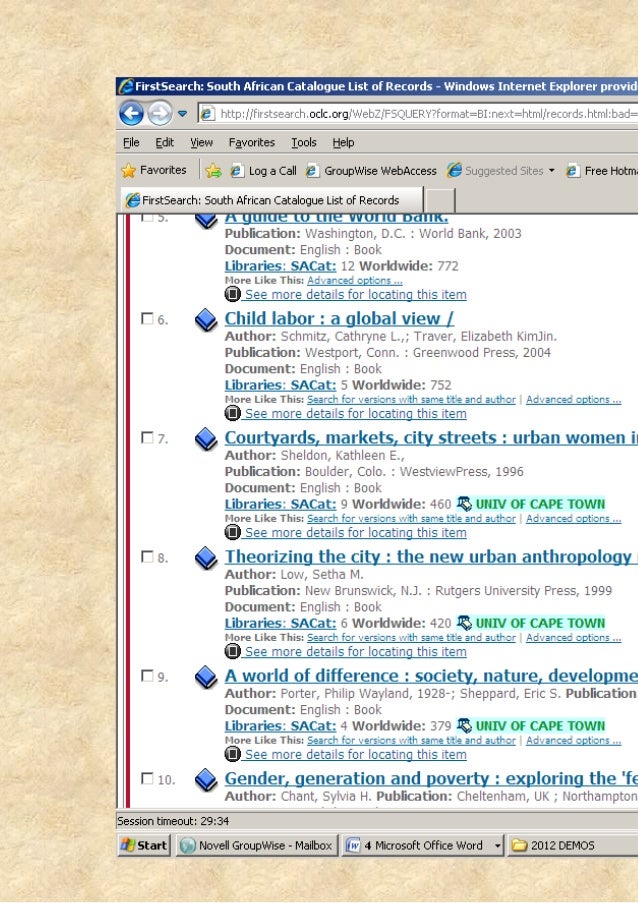The width and height of the screenshot is (638, 903).
Task: Open the title A world of difference
Action: point(431,676)
